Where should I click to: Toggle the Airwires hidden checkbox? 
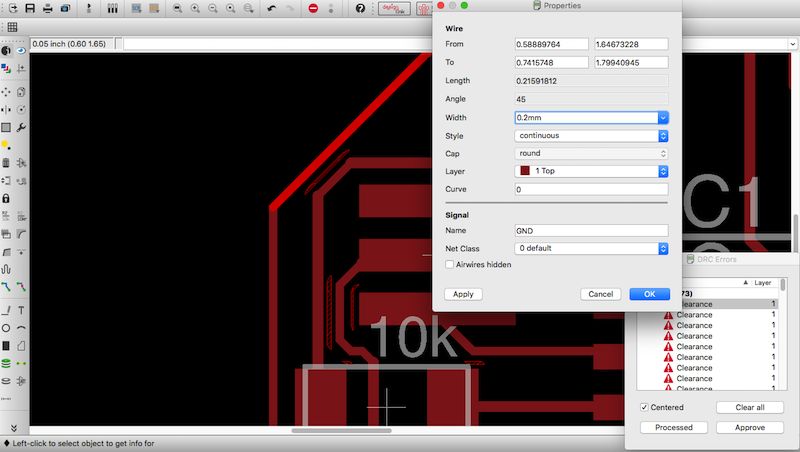pyautogui.click(x=449, y=264)
